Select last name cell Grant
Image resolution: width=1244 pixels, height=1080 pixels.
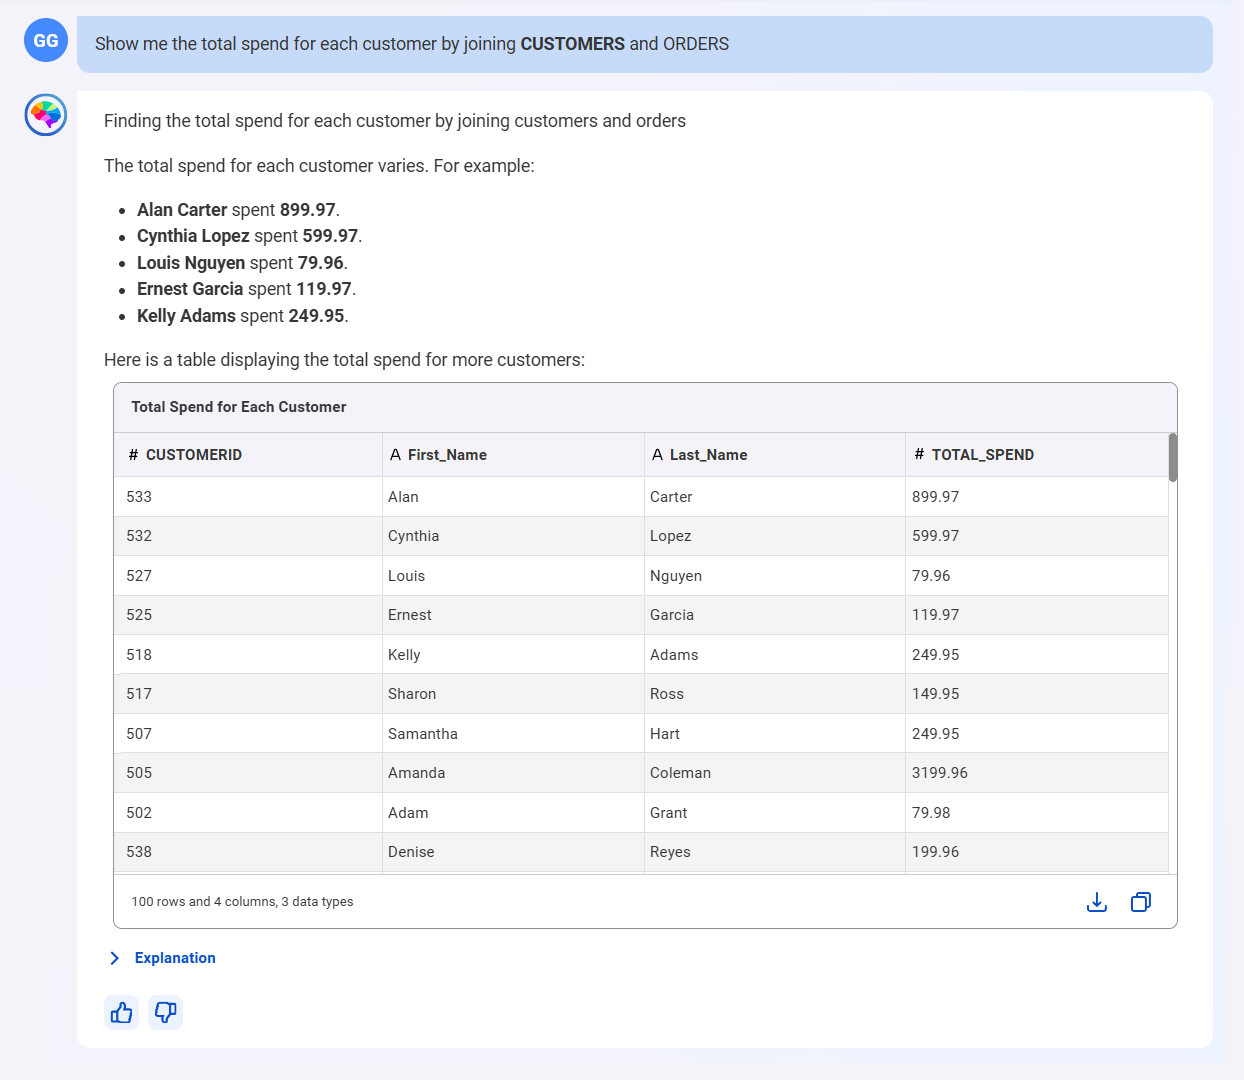tap(775, 813)
